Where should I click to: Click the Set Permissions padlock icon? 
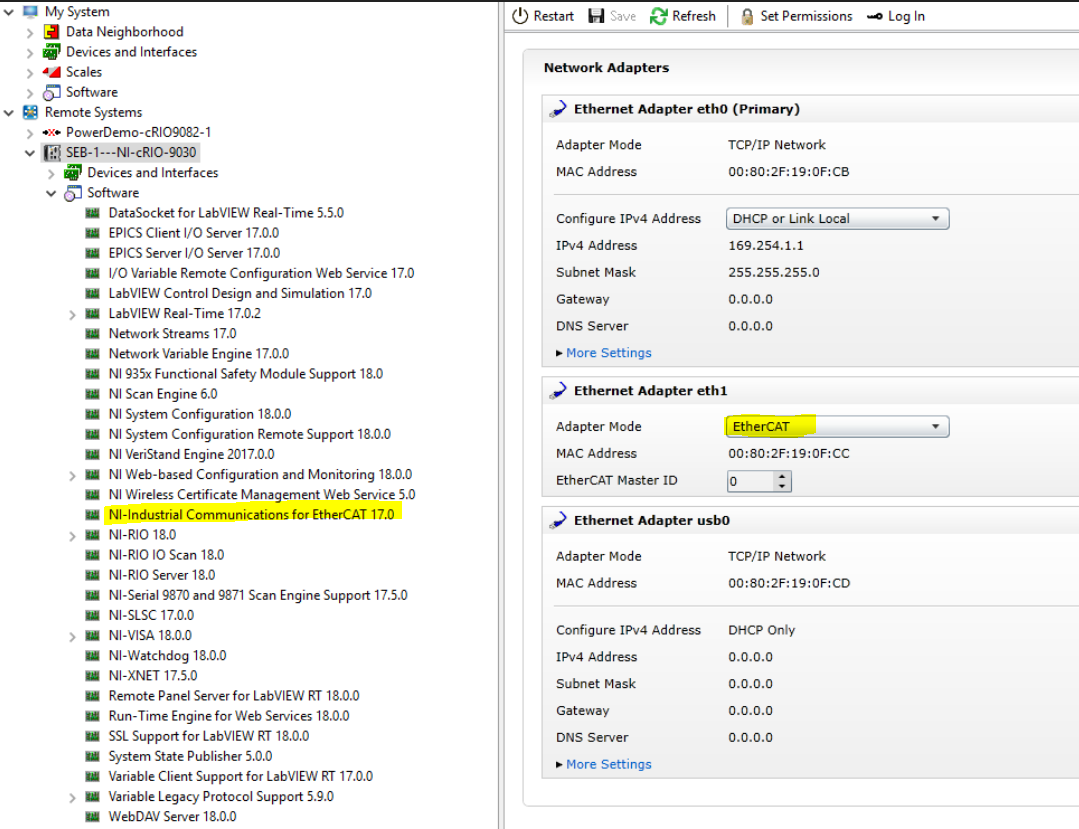point(747,16)
